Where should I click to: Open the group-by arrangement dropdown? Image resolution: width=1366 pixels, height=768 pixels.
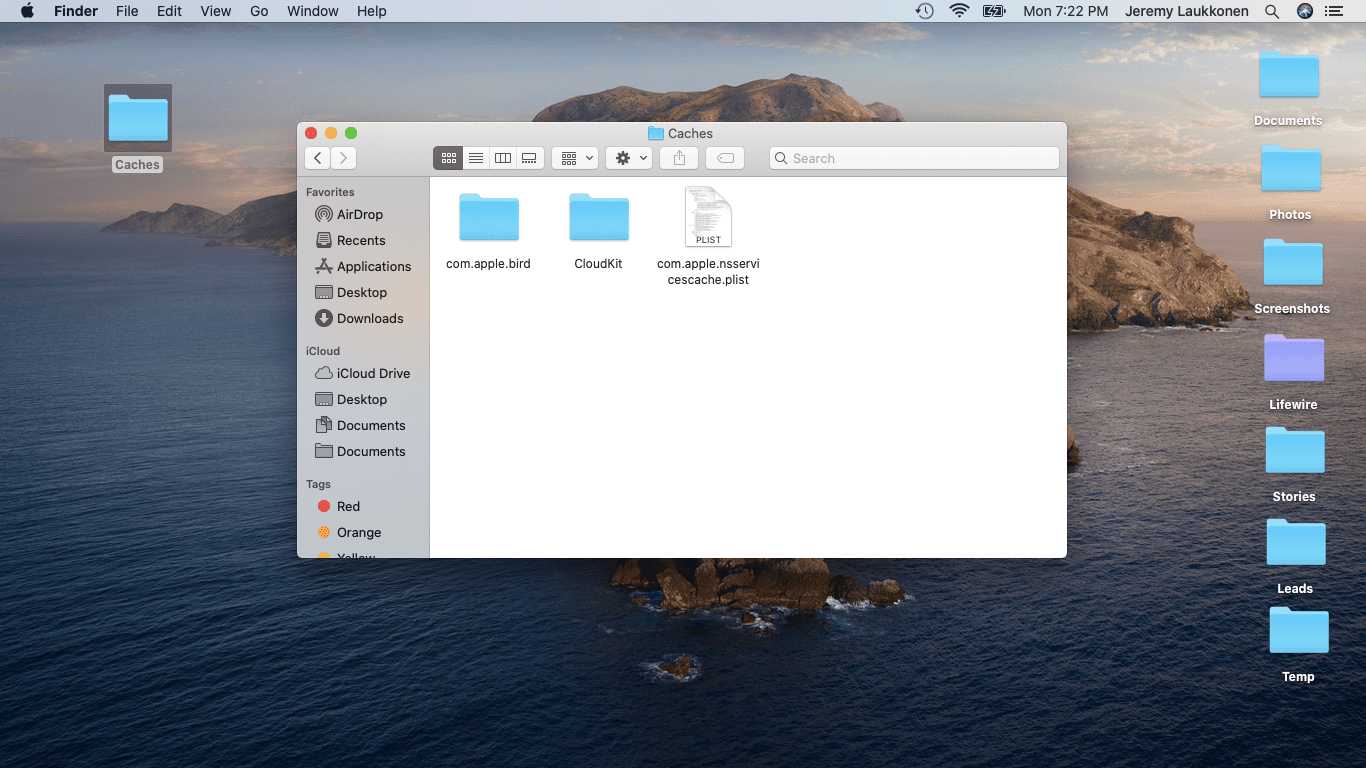(575, 158)
